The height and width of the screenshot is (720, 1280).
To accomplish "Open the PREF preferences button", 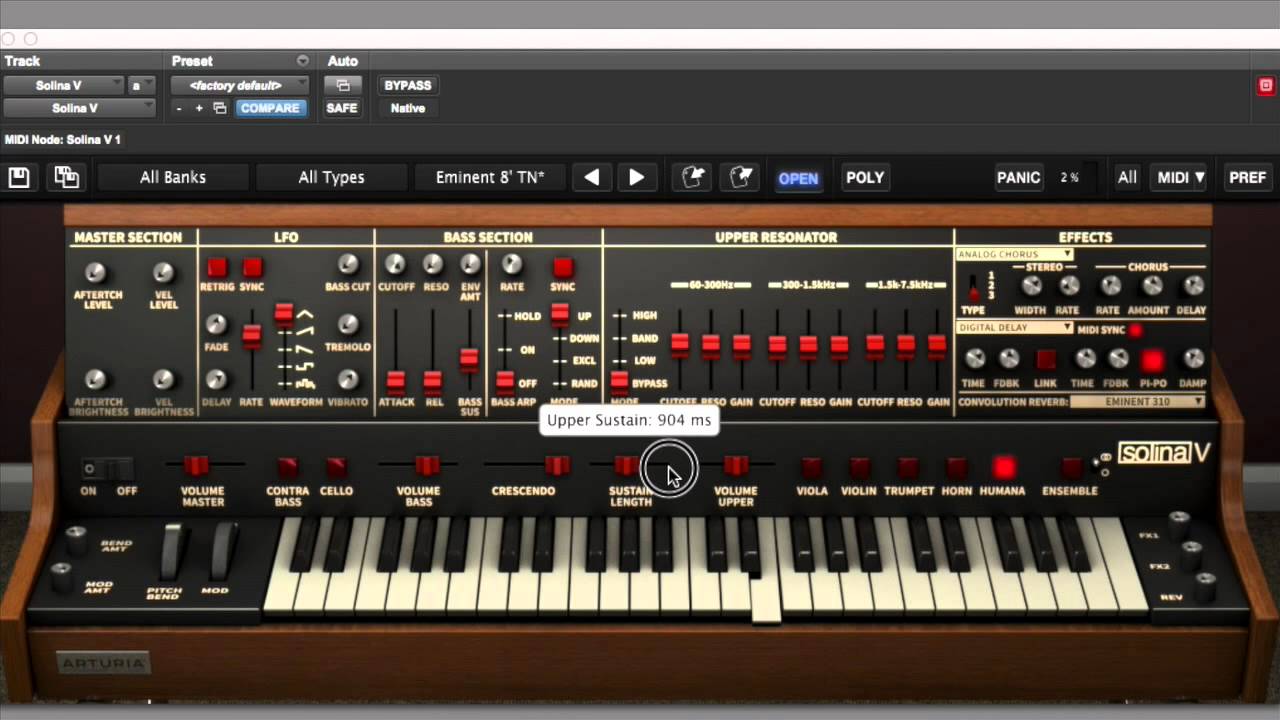I will (1247, 177).
